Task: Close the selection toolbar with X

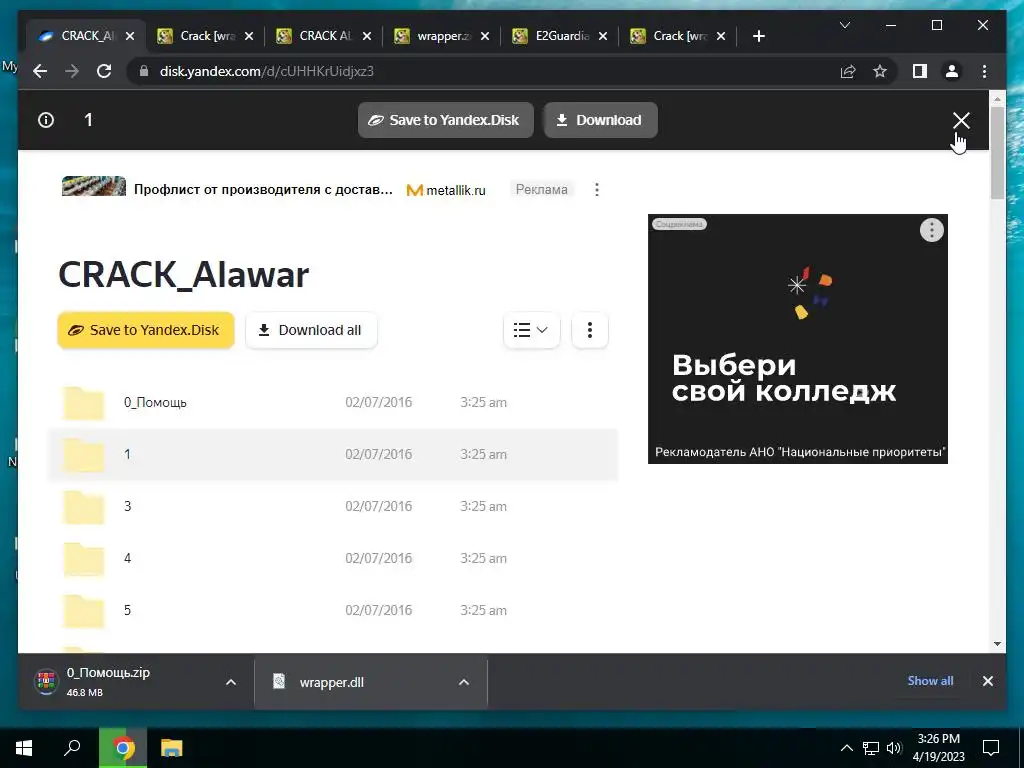Action: [x=961, y=120]
